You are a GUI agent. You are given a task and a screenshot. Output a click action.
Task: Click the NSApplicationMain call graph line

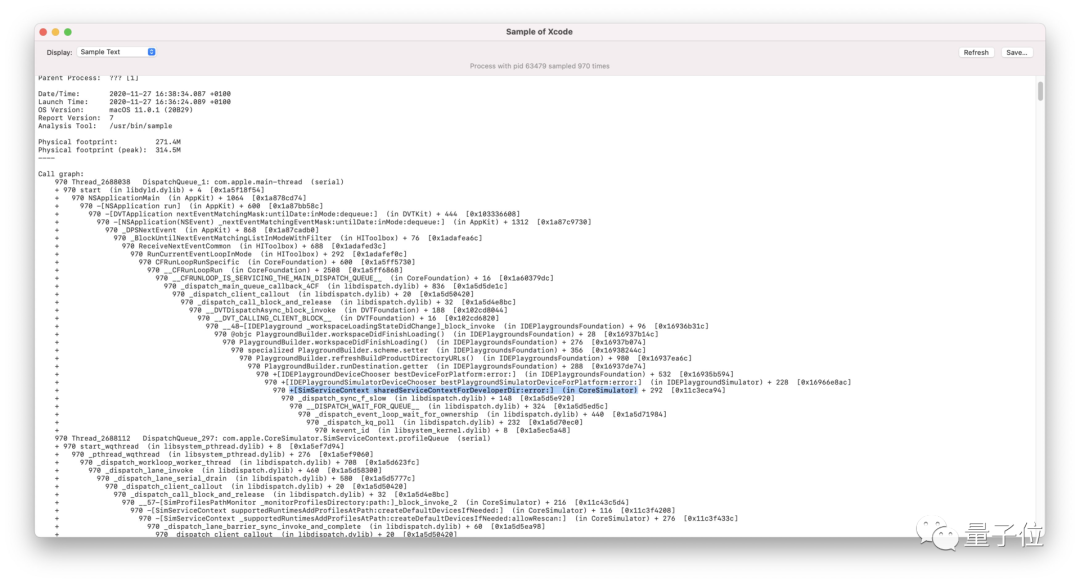click(189, 198)
